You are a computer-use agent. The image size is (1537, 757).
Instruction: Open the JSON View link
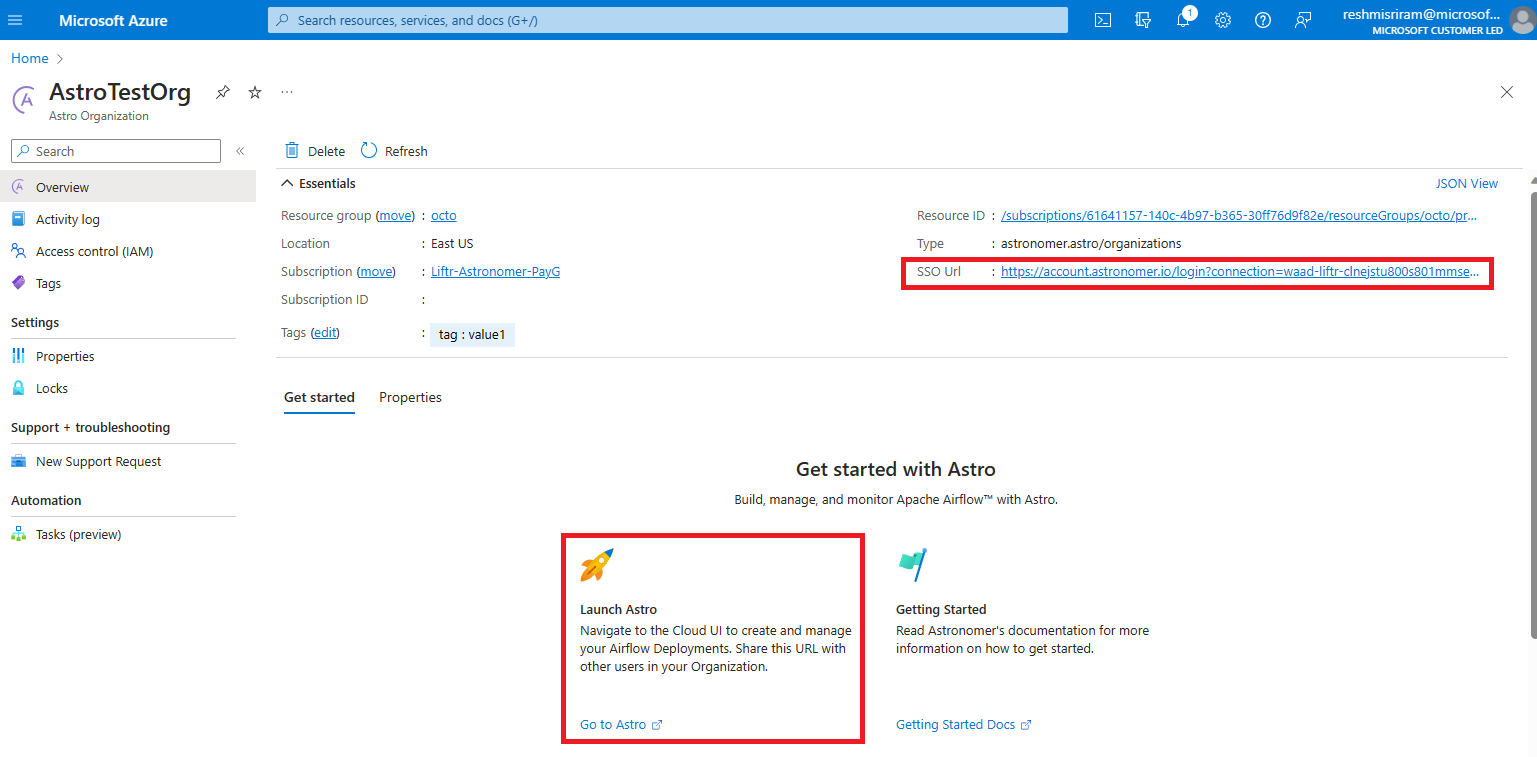[1466, 183]
